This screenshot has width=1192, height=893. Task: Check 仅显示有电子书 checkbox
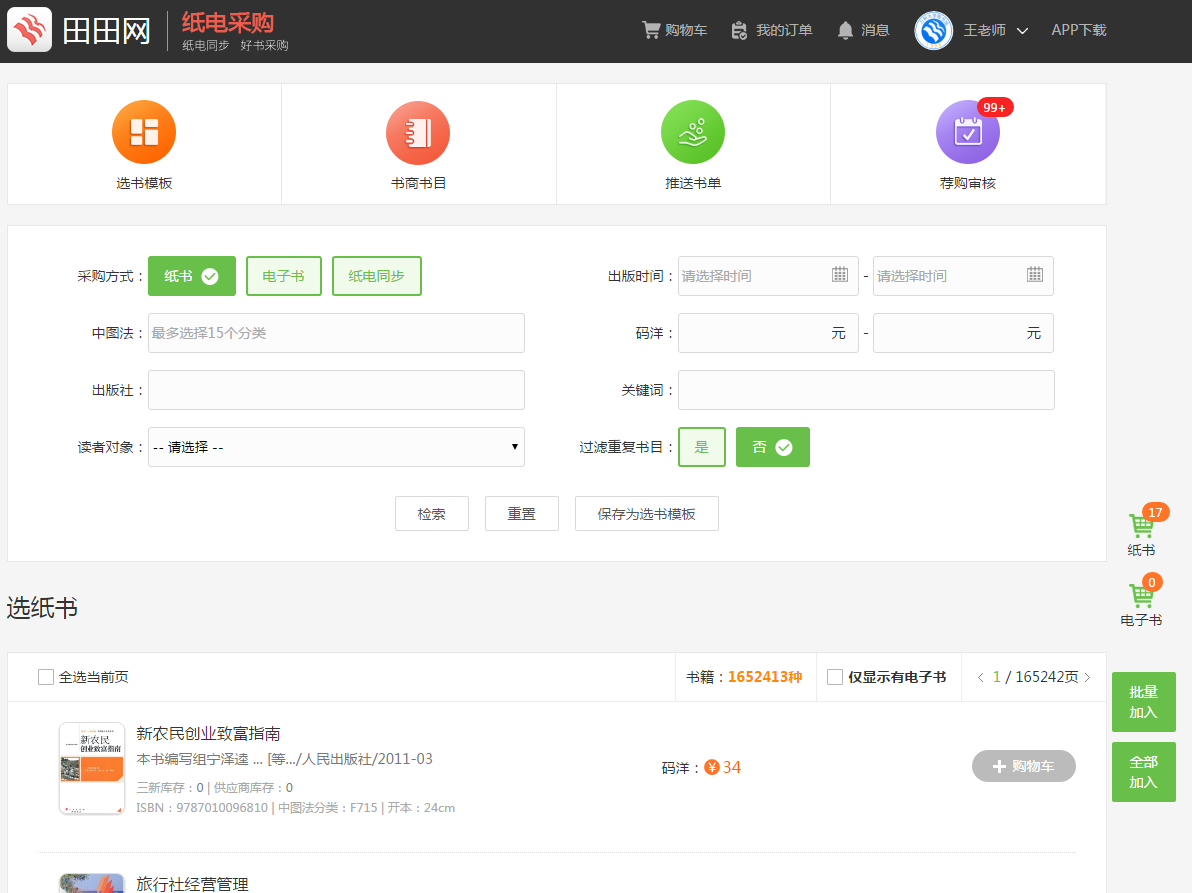835,677
